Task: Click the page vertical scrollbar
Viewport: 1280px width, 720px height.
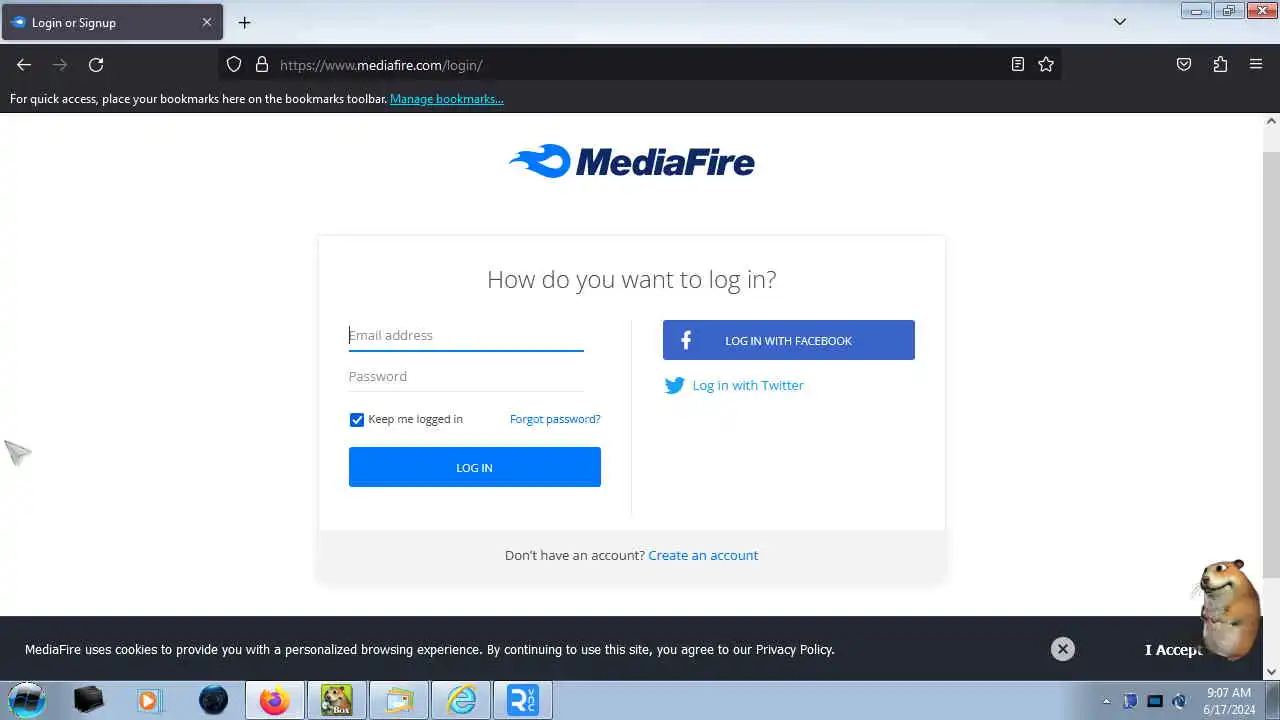Action: pyautogui.click(x=1272, y=365)
